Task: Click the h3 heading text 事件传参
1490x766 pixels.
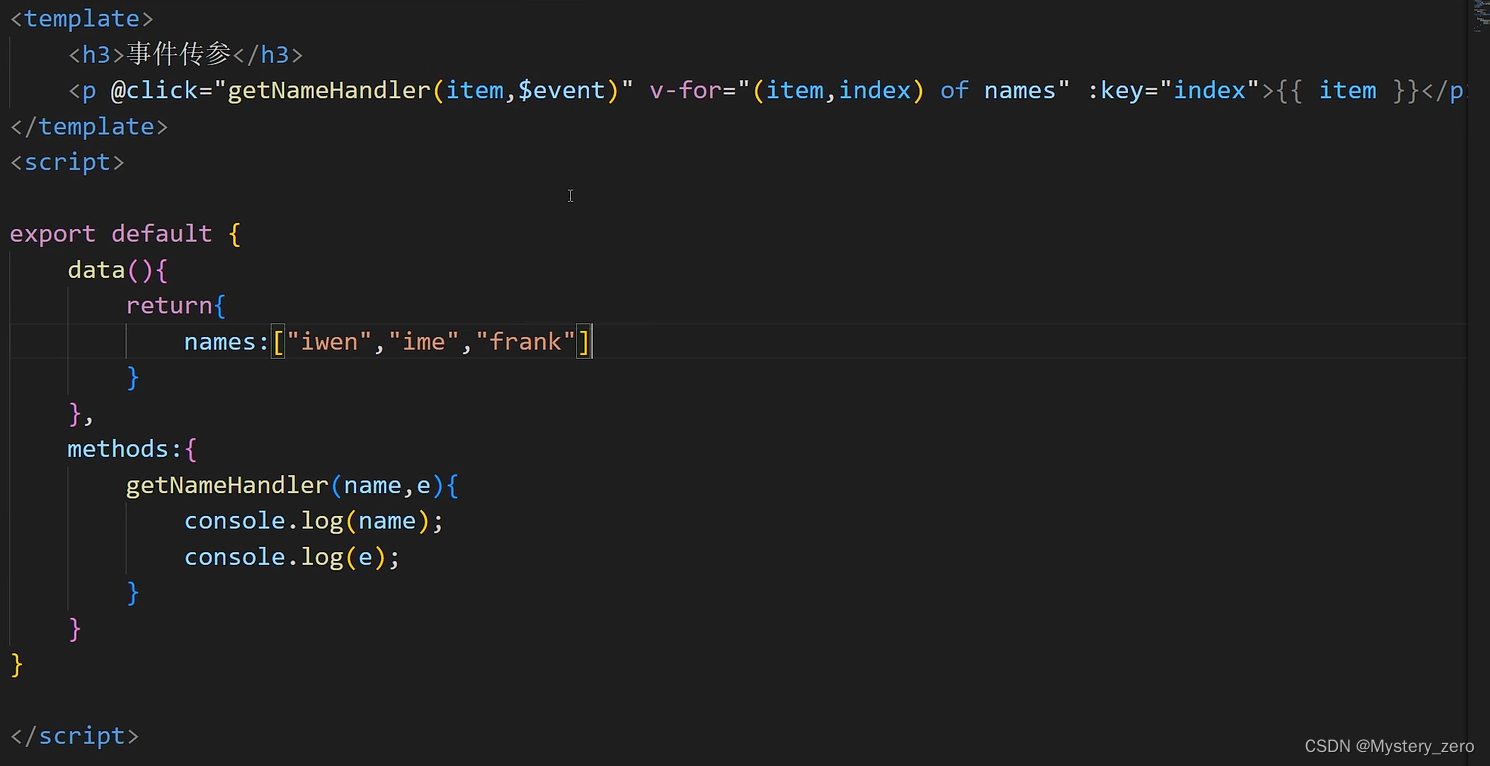Action: [179, 54]
